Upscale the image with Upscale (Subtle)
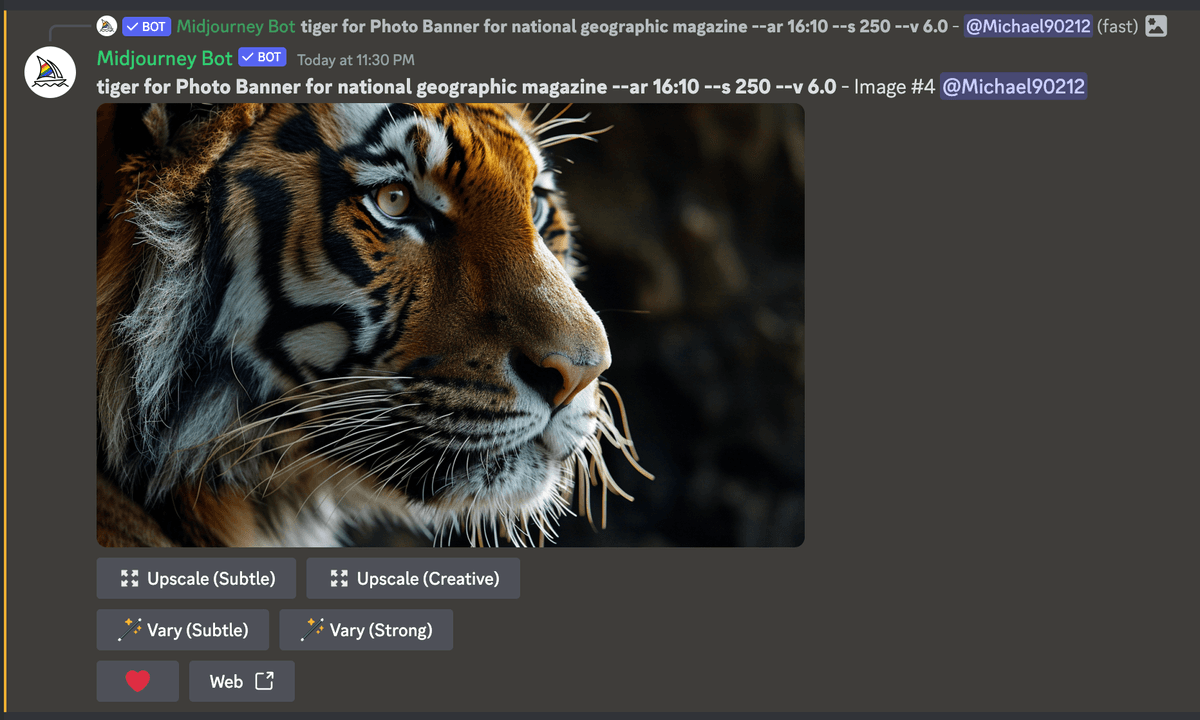Image resolution: width=1200 pixels, height=720 pixels. tap(199, 578)
